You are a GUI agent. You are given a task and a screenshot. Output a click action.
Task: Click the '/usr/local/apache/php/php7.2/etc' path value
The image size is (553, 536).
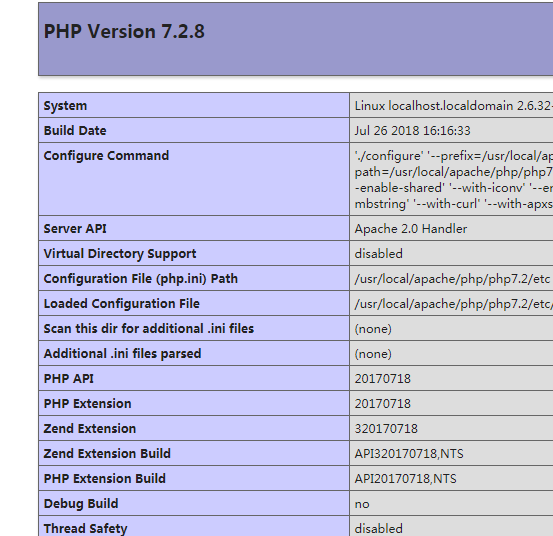[x=452, y=279]
